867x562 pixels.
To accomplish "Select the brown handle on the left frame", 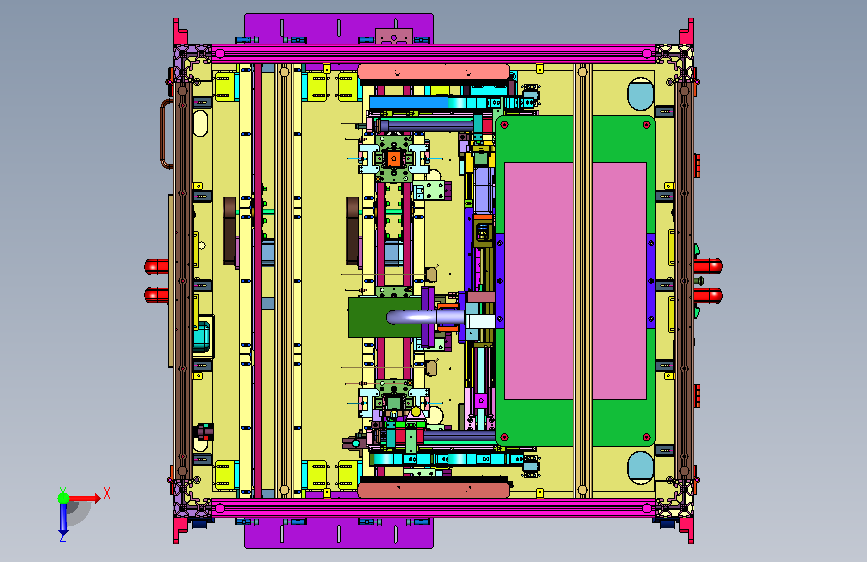I will (x=165, y=134).
